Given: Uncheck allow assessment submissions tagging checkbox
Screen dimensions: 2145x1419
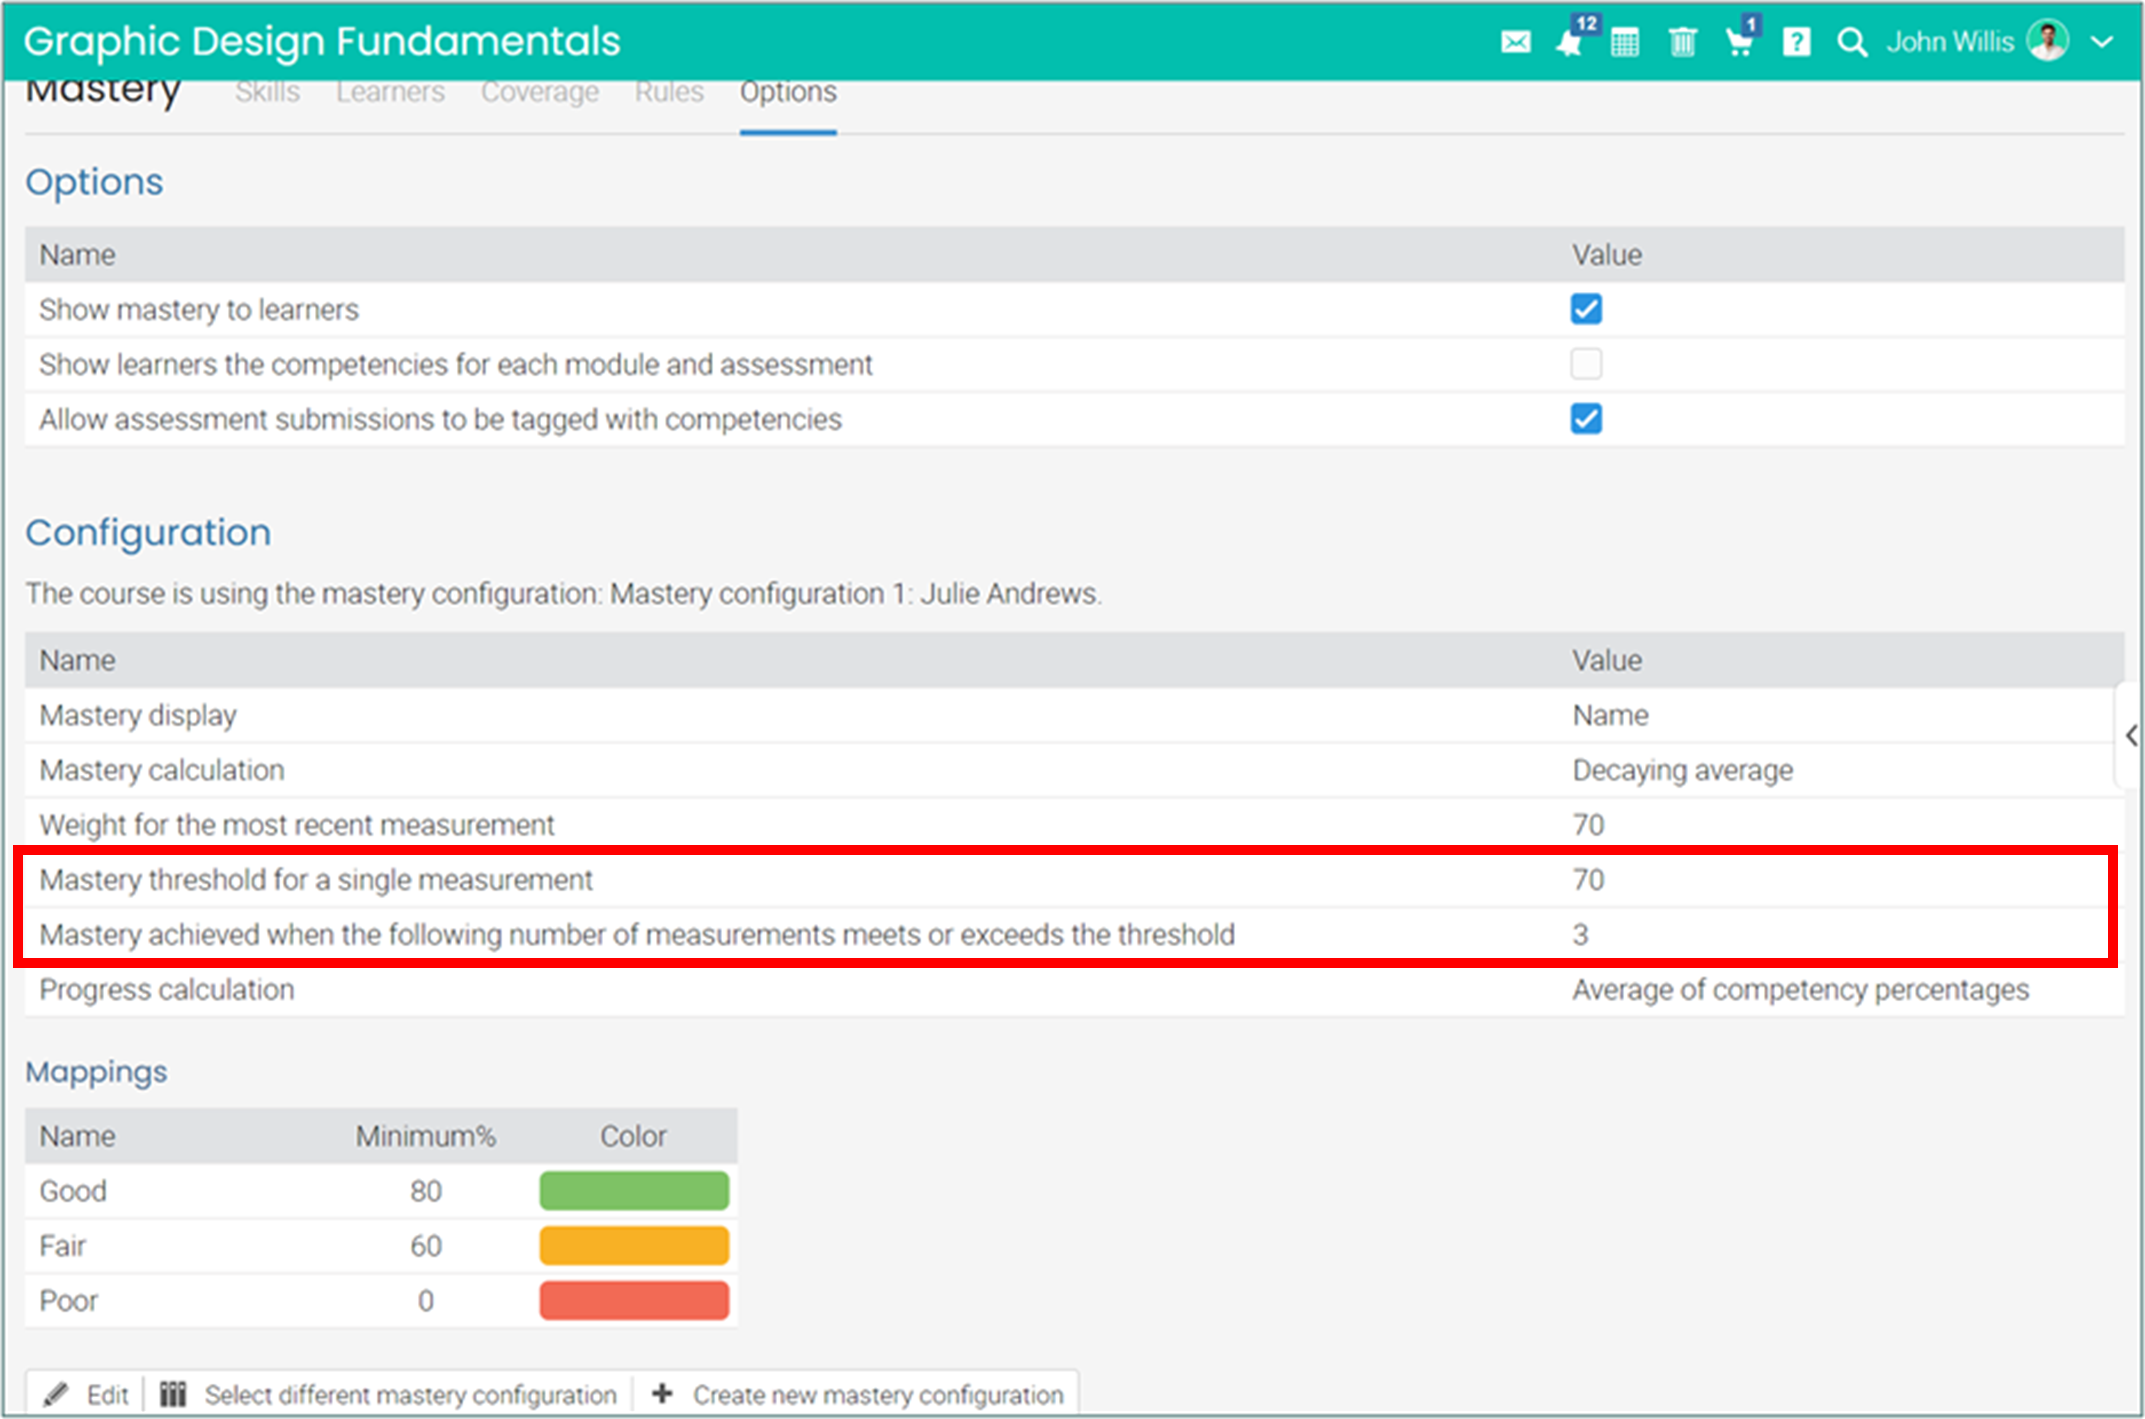Looking at the screenshot, I should click(1585, 418).
